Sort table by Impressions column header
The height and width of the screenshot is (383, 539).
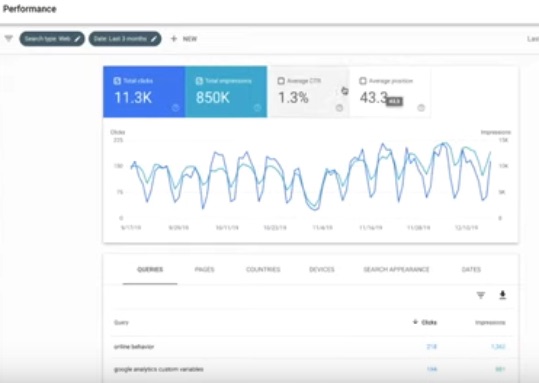click(490, 322)
